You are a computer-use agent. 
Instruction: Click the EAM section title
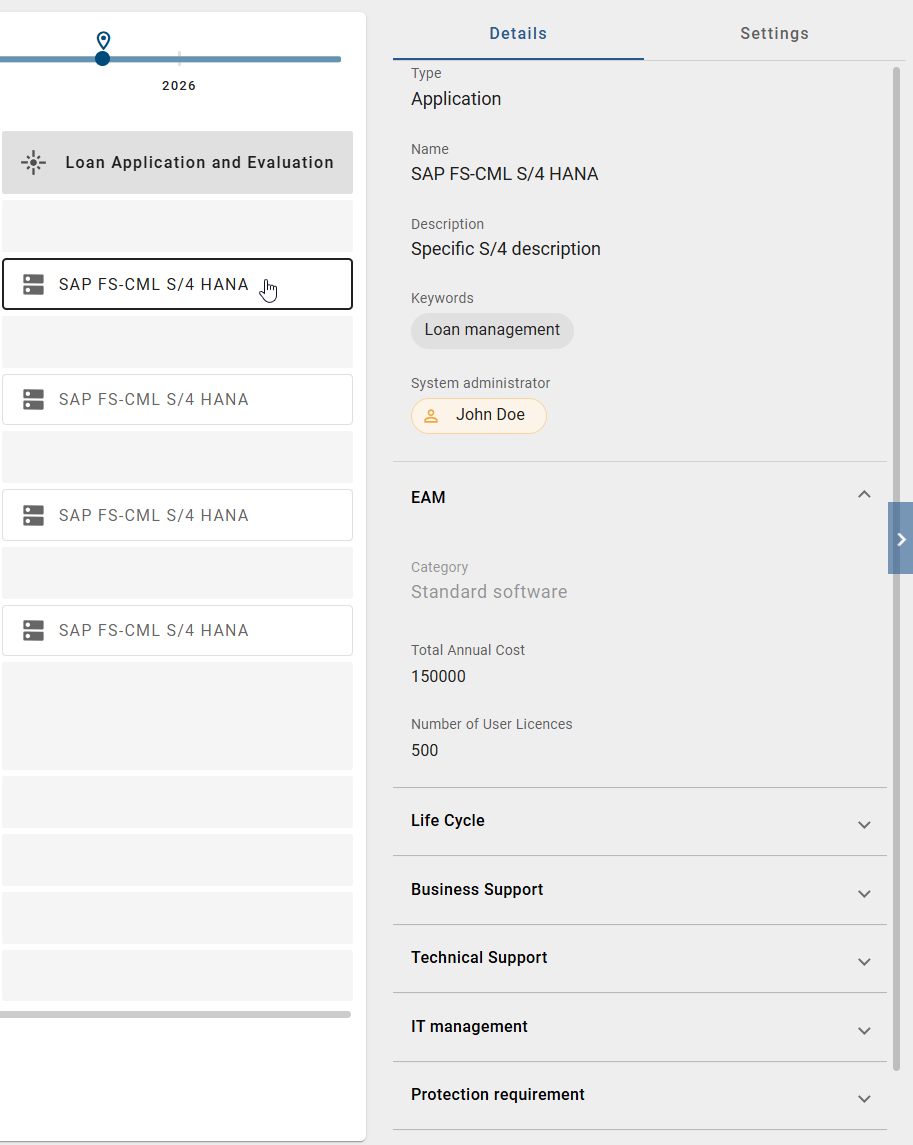[x=428, y=497]
